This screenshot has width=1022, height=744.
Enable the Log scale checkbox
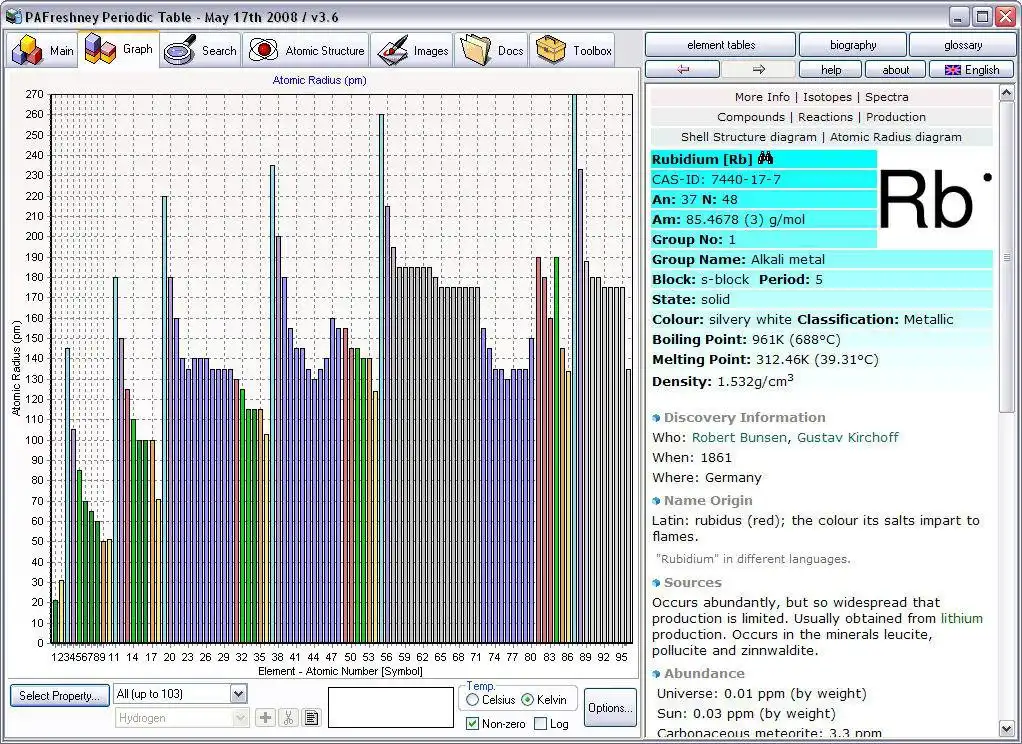pyautogui.click(x=541, y=724)
